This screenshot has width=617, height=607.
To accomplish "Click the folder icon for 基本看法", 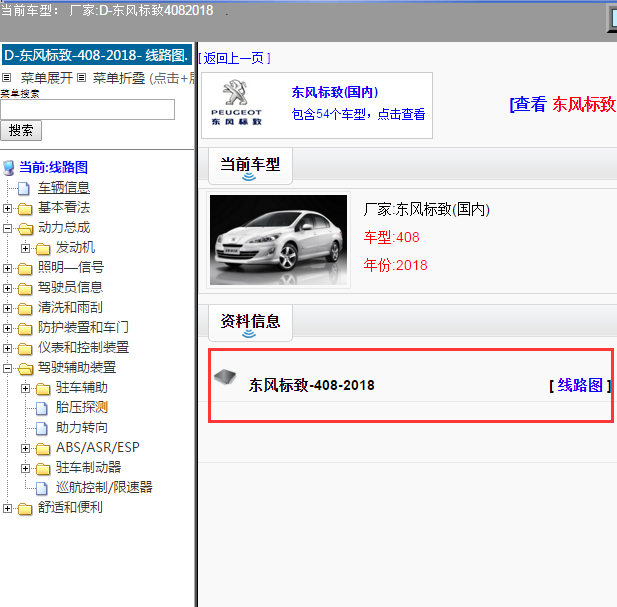I will pyautogui.click(x=25, y=208).
